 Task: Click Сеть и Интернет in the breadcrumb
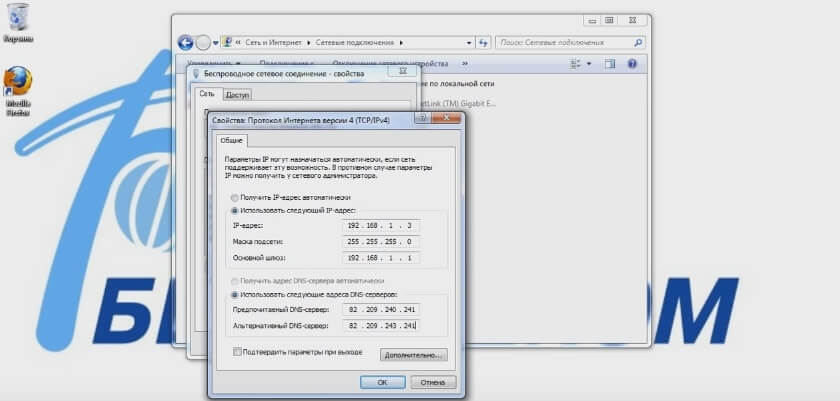[273, 42]
